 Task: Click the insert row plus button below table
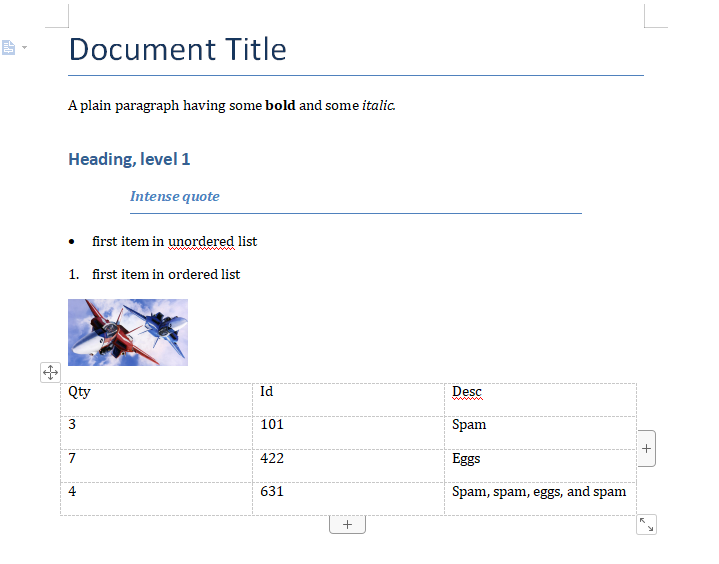tap(347, 525)
